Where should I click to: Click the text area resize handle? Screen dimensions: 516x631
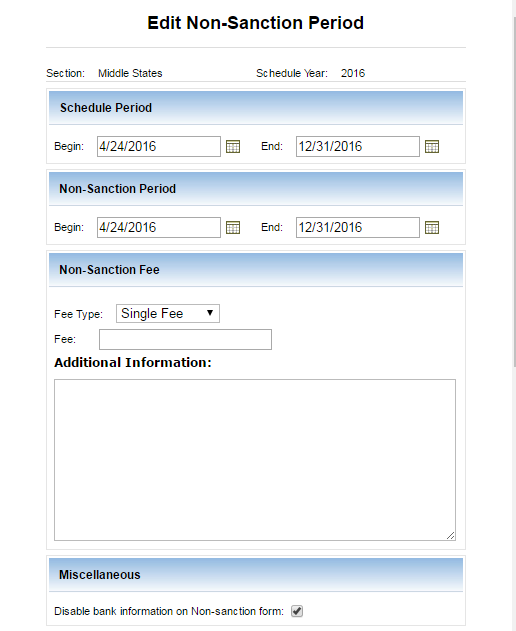point(451,535)
